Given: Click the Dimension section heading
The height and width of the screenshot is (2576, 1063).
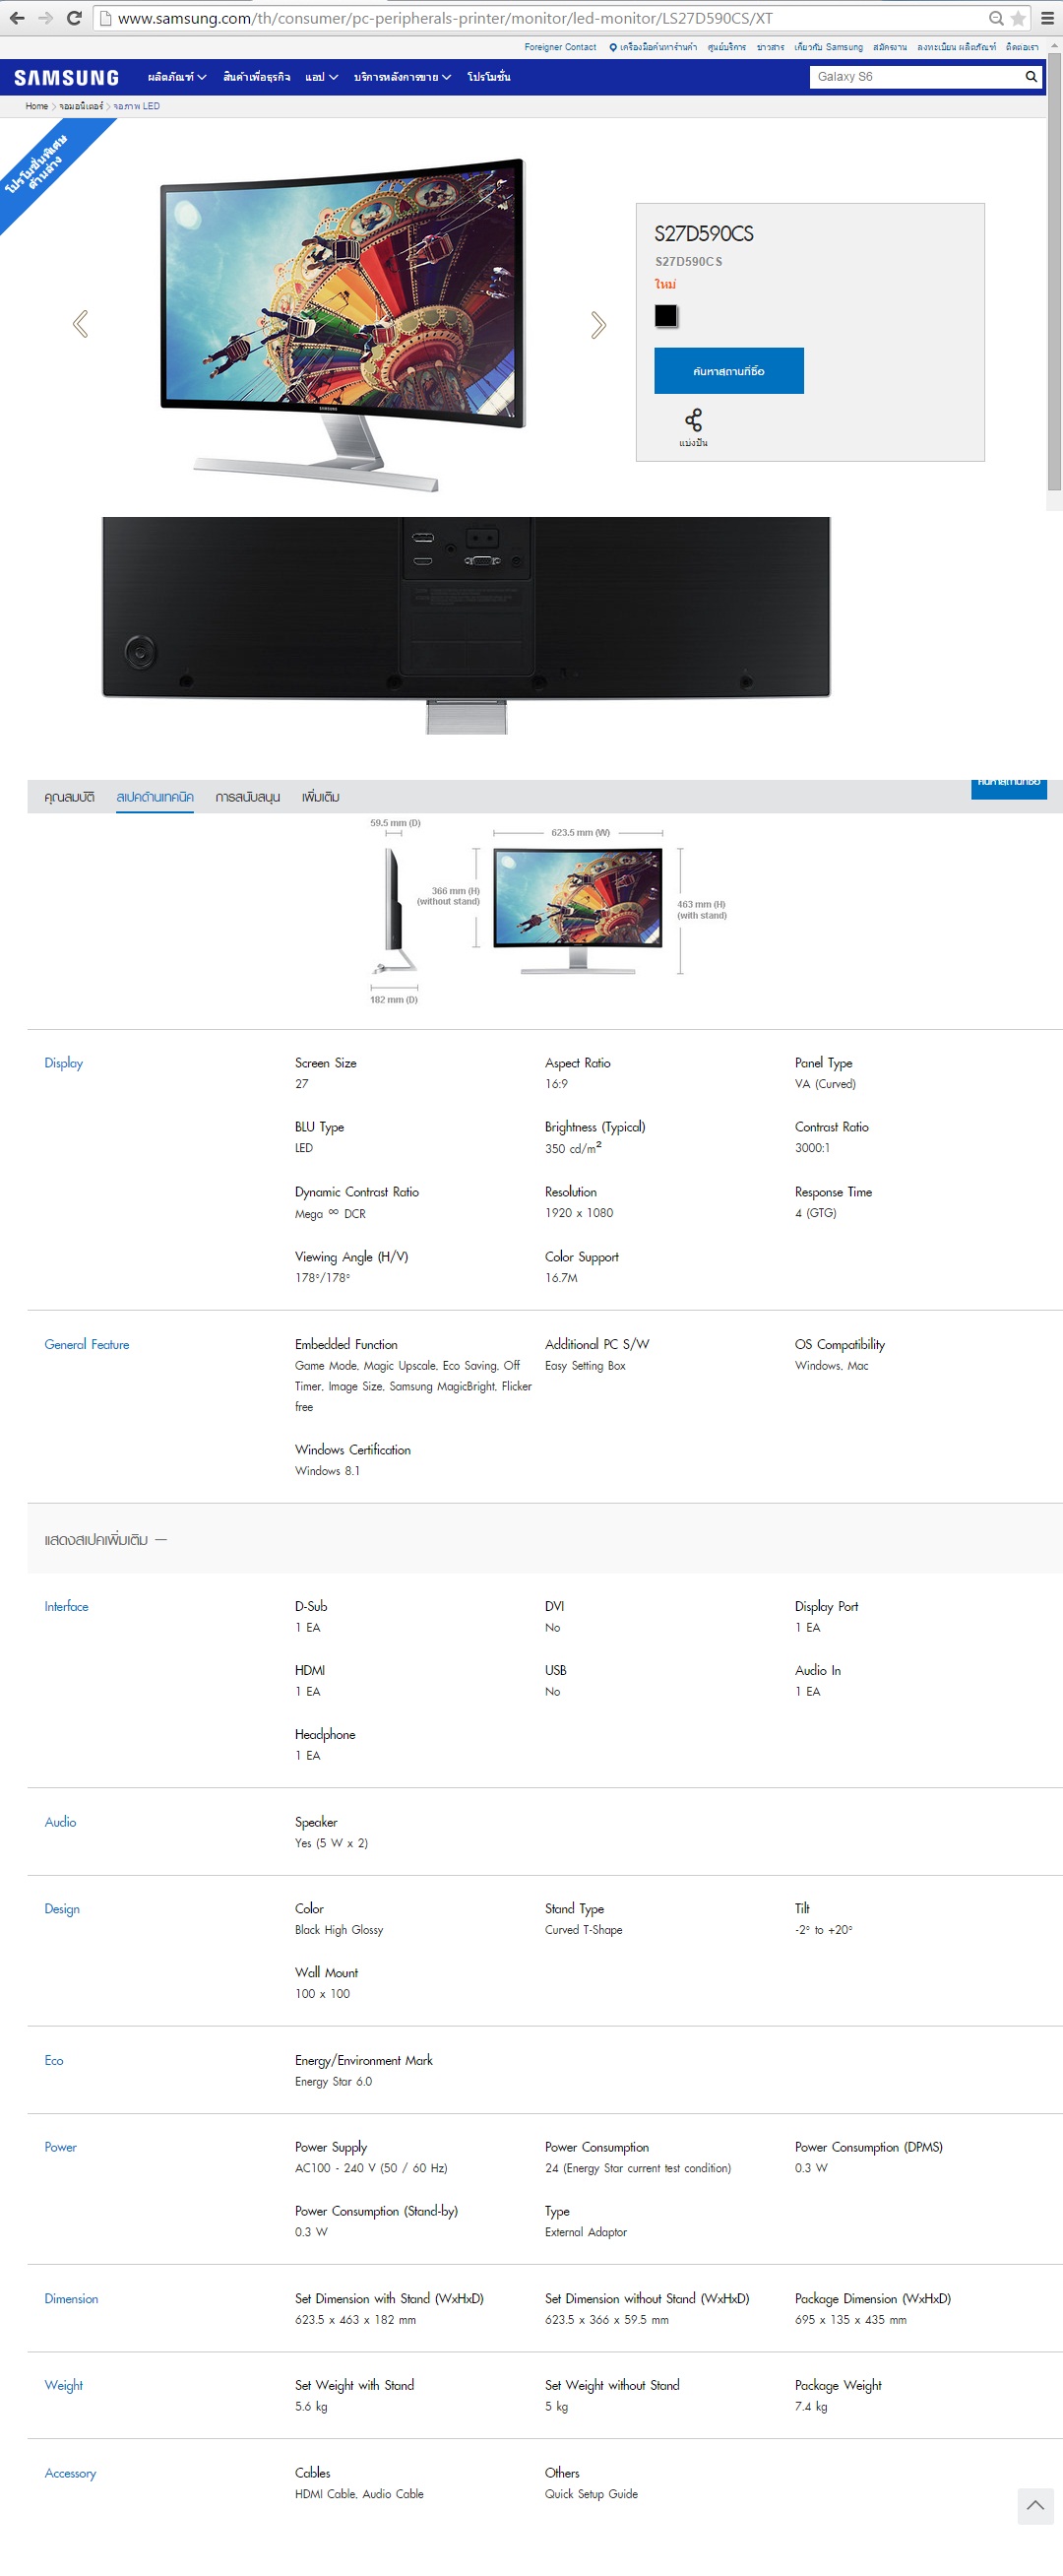Looking at the screenshot, I should pyautogui.click(x=71, y=2299).
